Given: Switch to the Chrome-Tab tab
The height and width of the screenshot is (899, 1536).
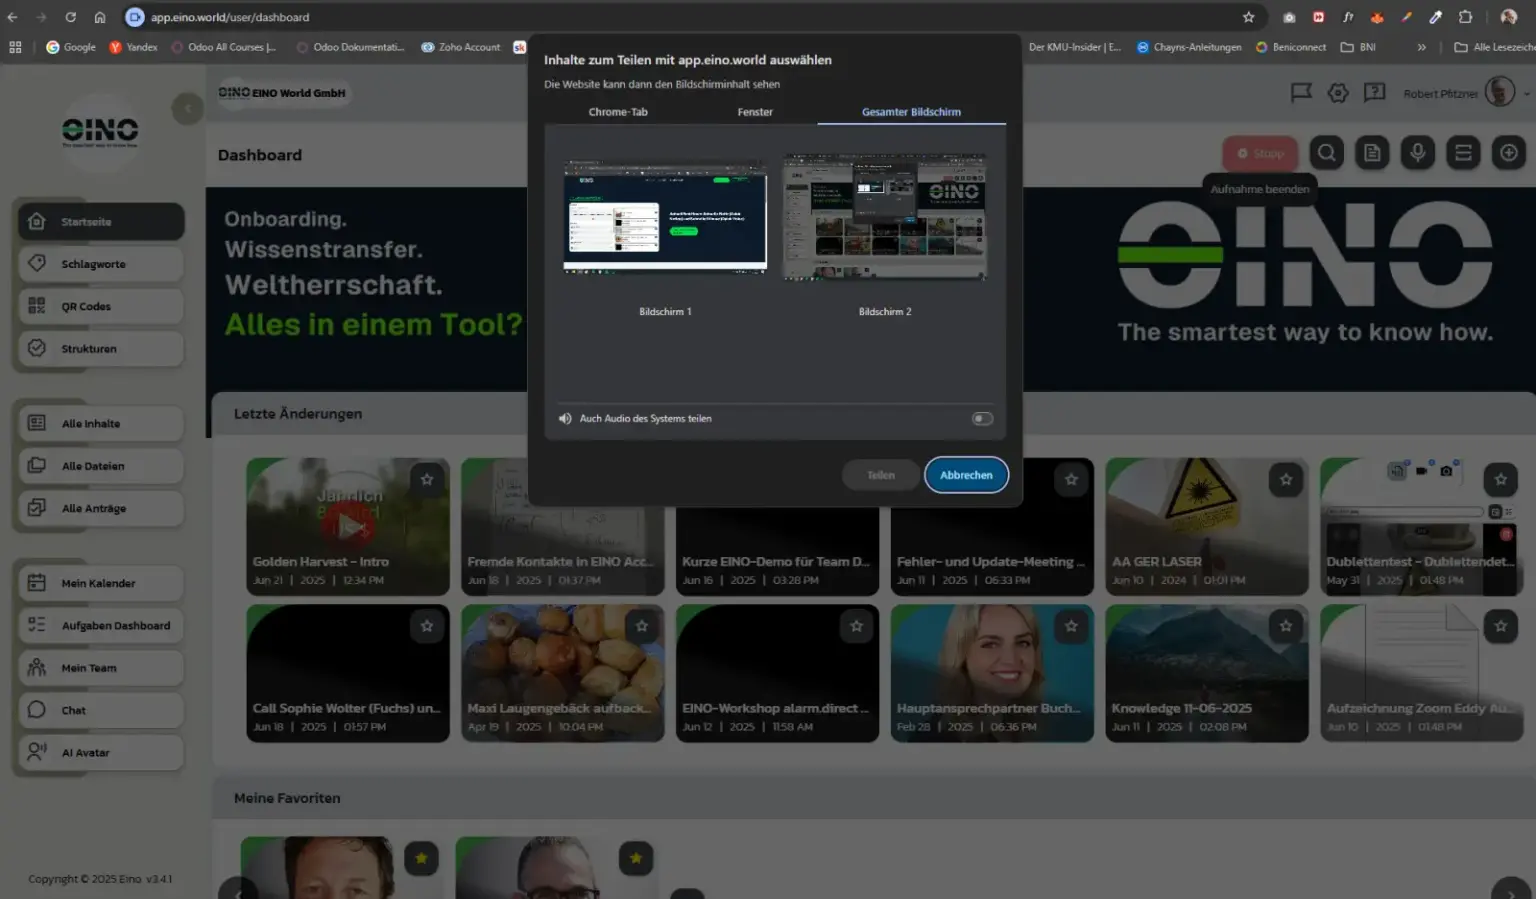Looking at the screenshot, I should 618,112.
